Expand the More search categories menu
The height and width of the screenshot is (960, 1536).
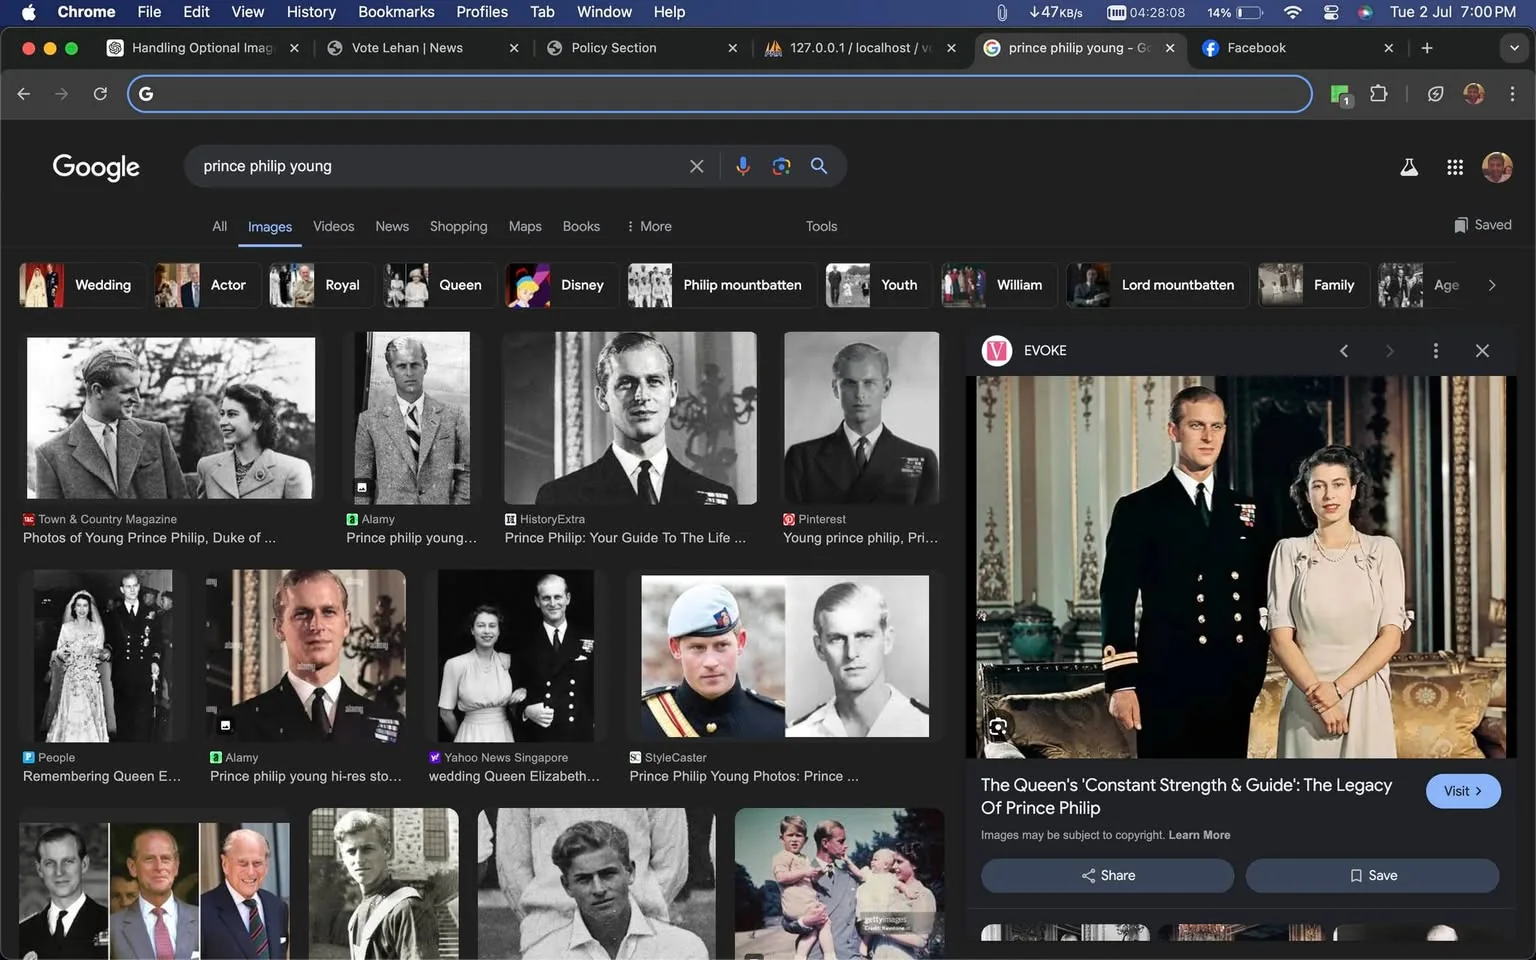click(x=649, y=227)
